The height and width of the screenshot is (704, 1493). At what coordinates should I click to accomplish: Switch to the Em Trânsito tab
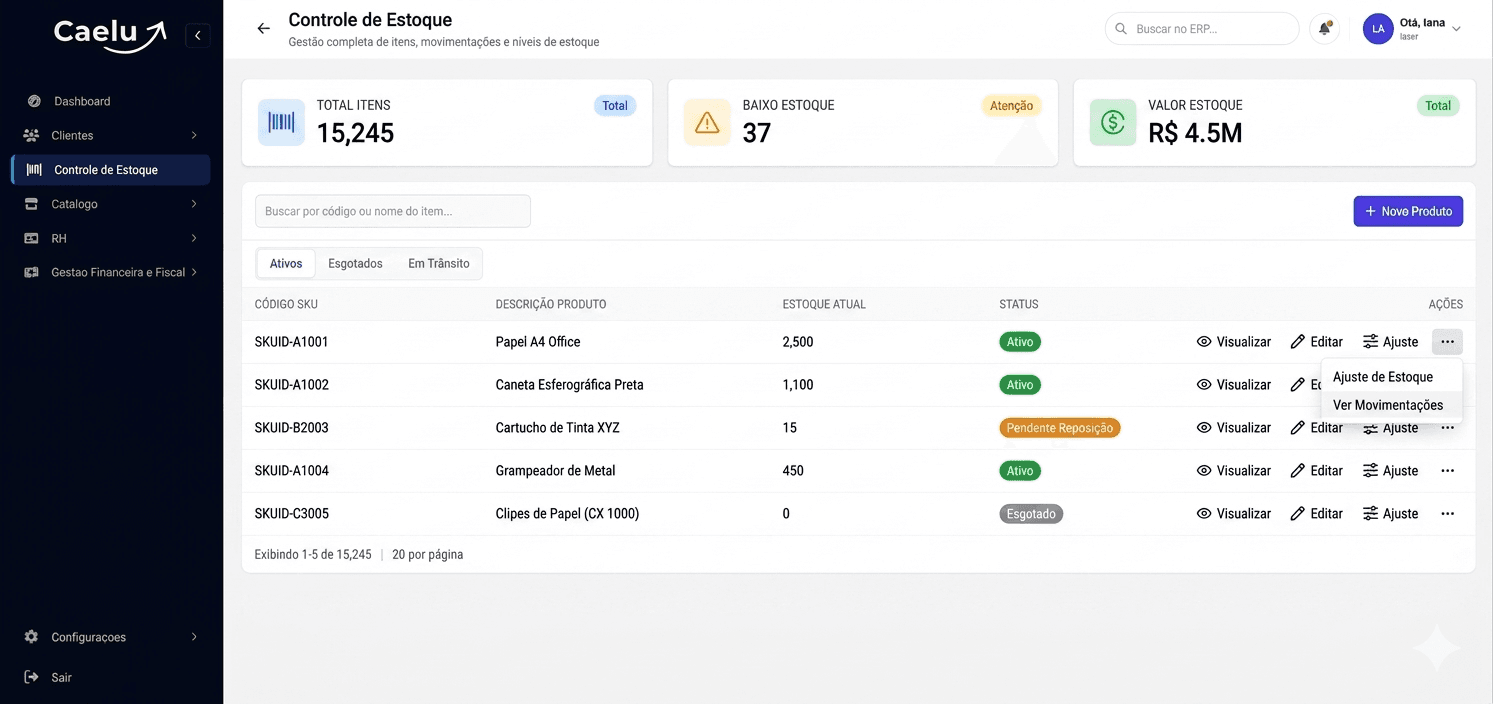tap(438, 263)
